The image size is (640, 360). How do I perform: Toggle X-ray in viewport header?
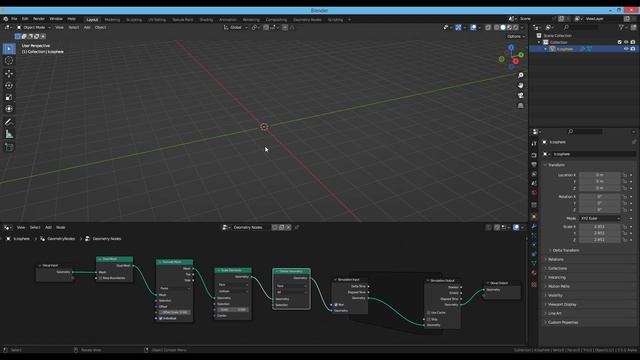point(488,27)
